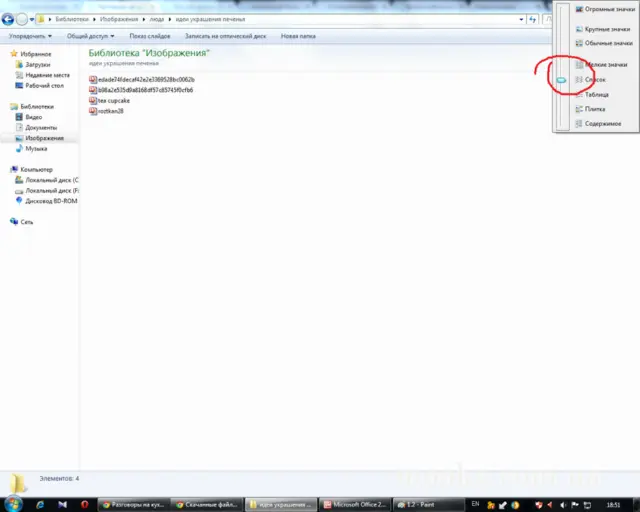Choose Огромные значки view
Screen dimensions: 640x512
[x=605, y=9]
